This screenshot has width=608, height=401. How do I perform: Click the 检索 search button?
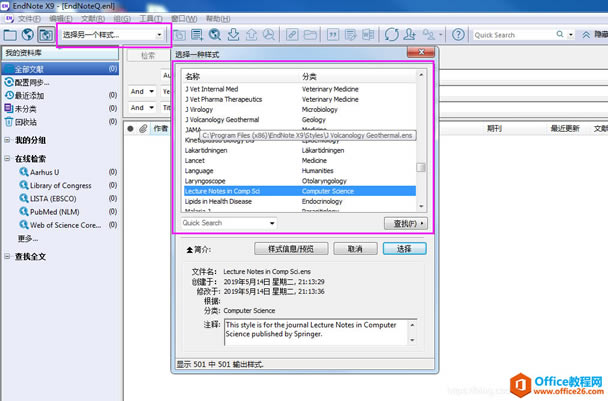148,56
